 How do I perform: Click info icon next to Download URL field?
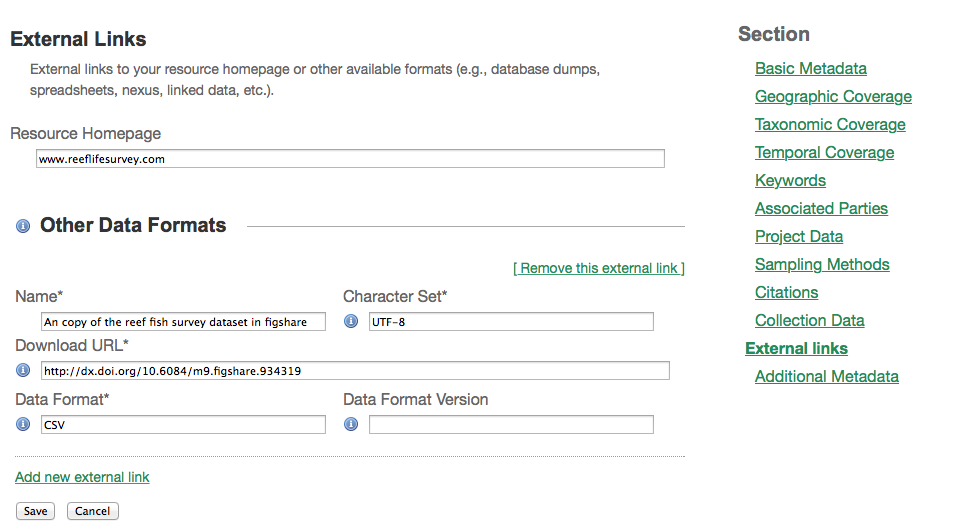click(23, 371)
